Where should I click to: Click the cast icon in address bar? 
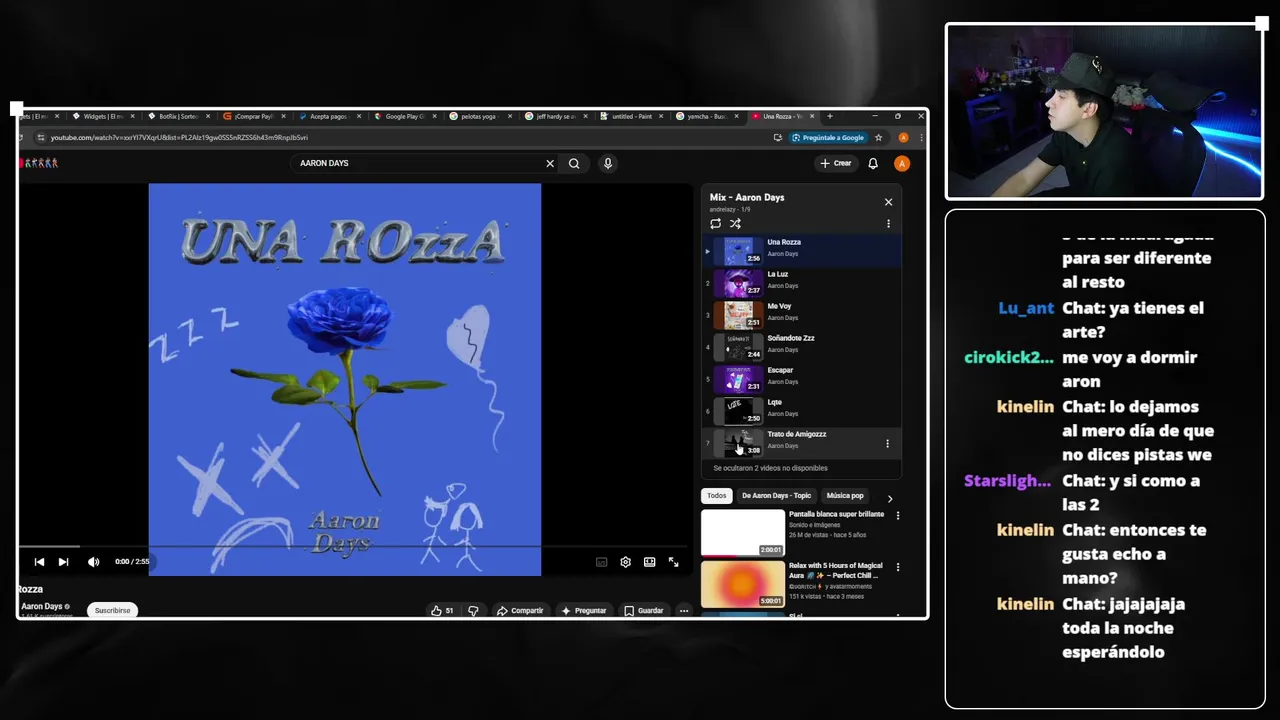778,138
